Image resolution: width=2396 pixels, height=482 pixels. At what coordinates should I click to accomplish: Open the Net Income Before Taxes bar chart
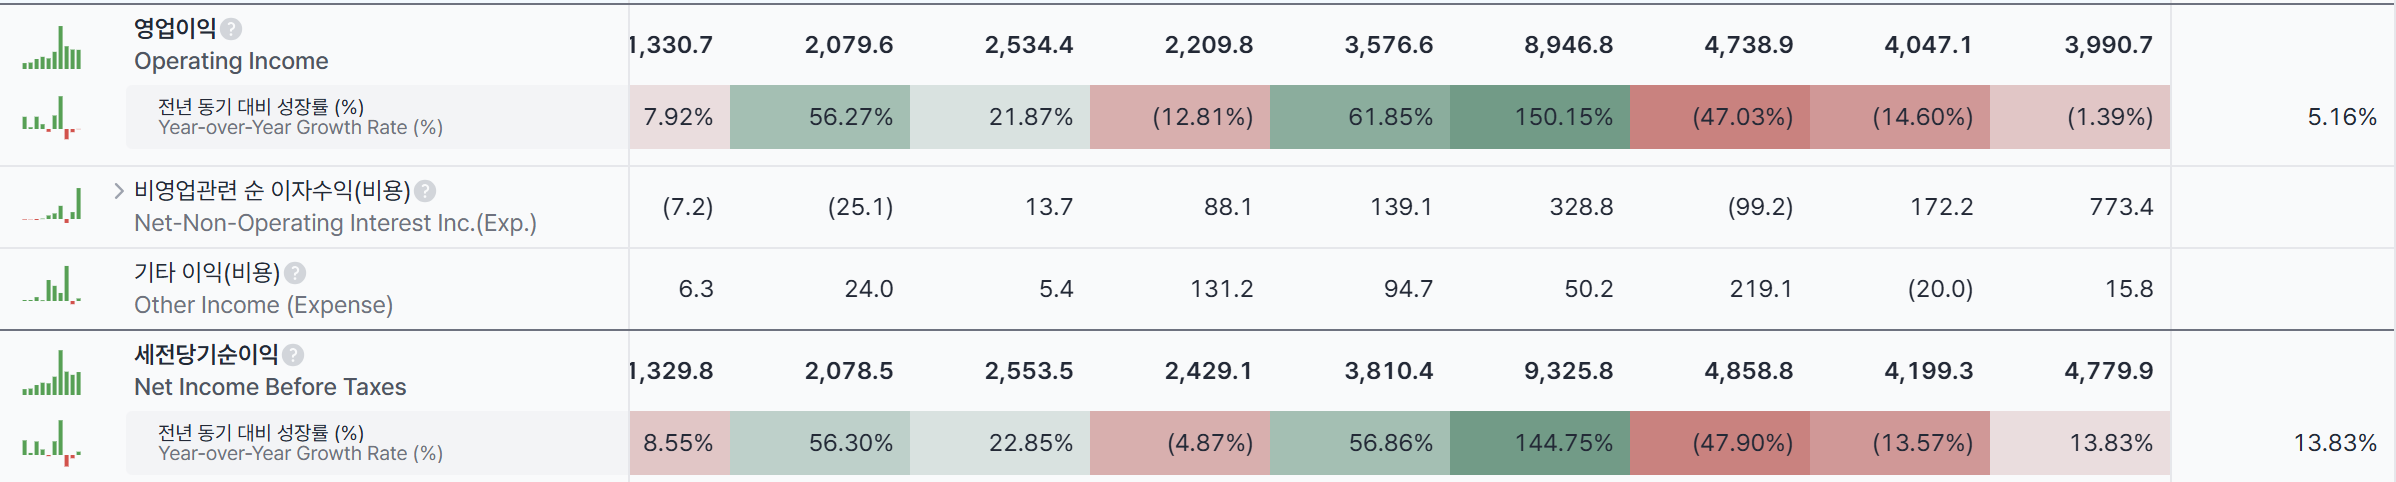(x=52, y=372)
